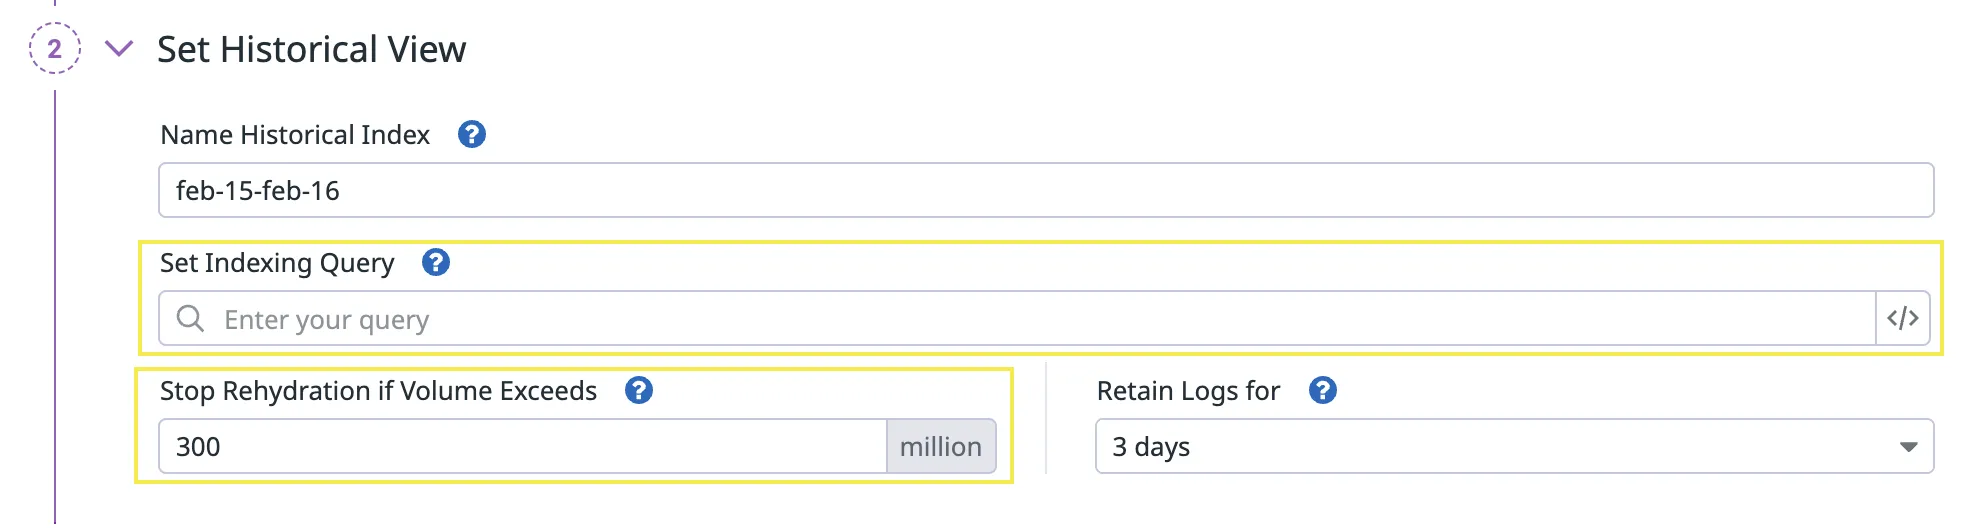Click the million unit suffix
The image size is (1964, 528).
(x=940, y=446)
